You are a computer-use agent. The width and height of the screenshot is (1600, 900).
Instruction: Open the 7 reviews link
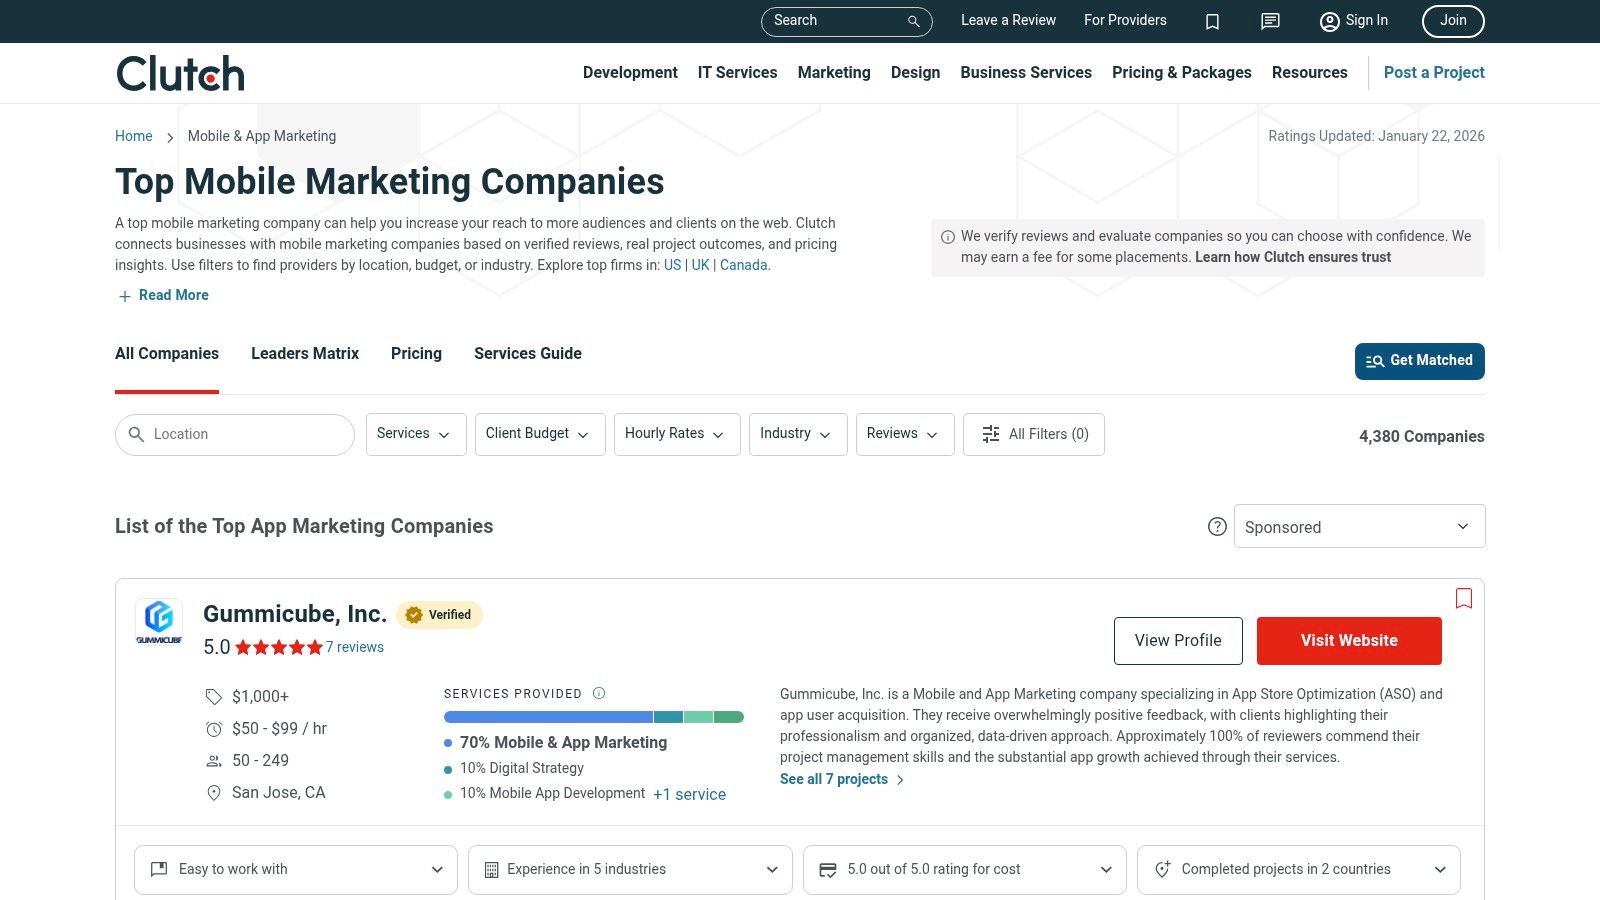tap(355, 647)
